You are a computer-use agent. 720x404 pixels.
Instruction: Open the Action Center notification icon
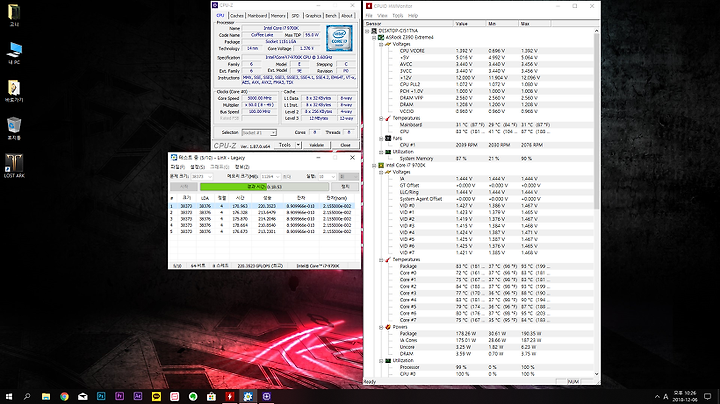pos(708,396)
